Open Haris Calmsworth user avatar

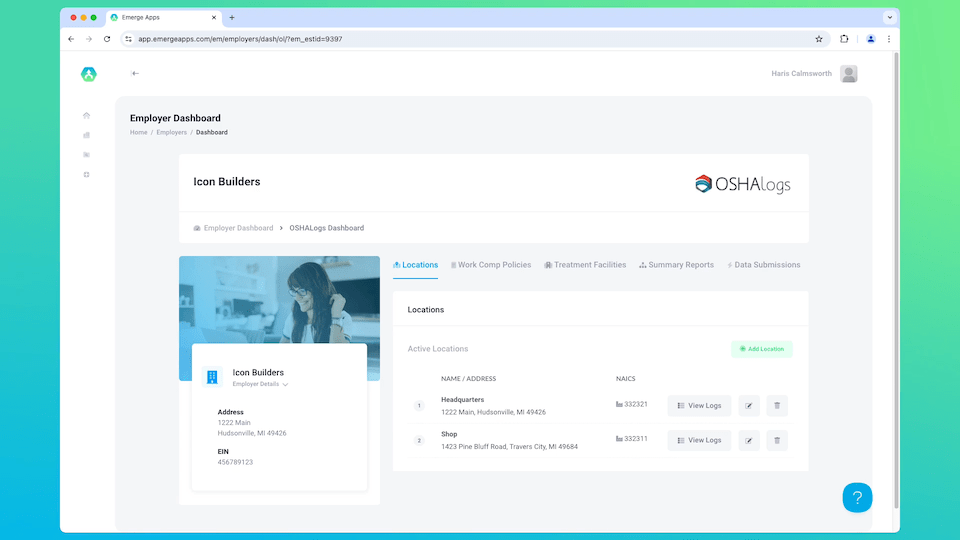pyautogui.click(x=849, y=73)
